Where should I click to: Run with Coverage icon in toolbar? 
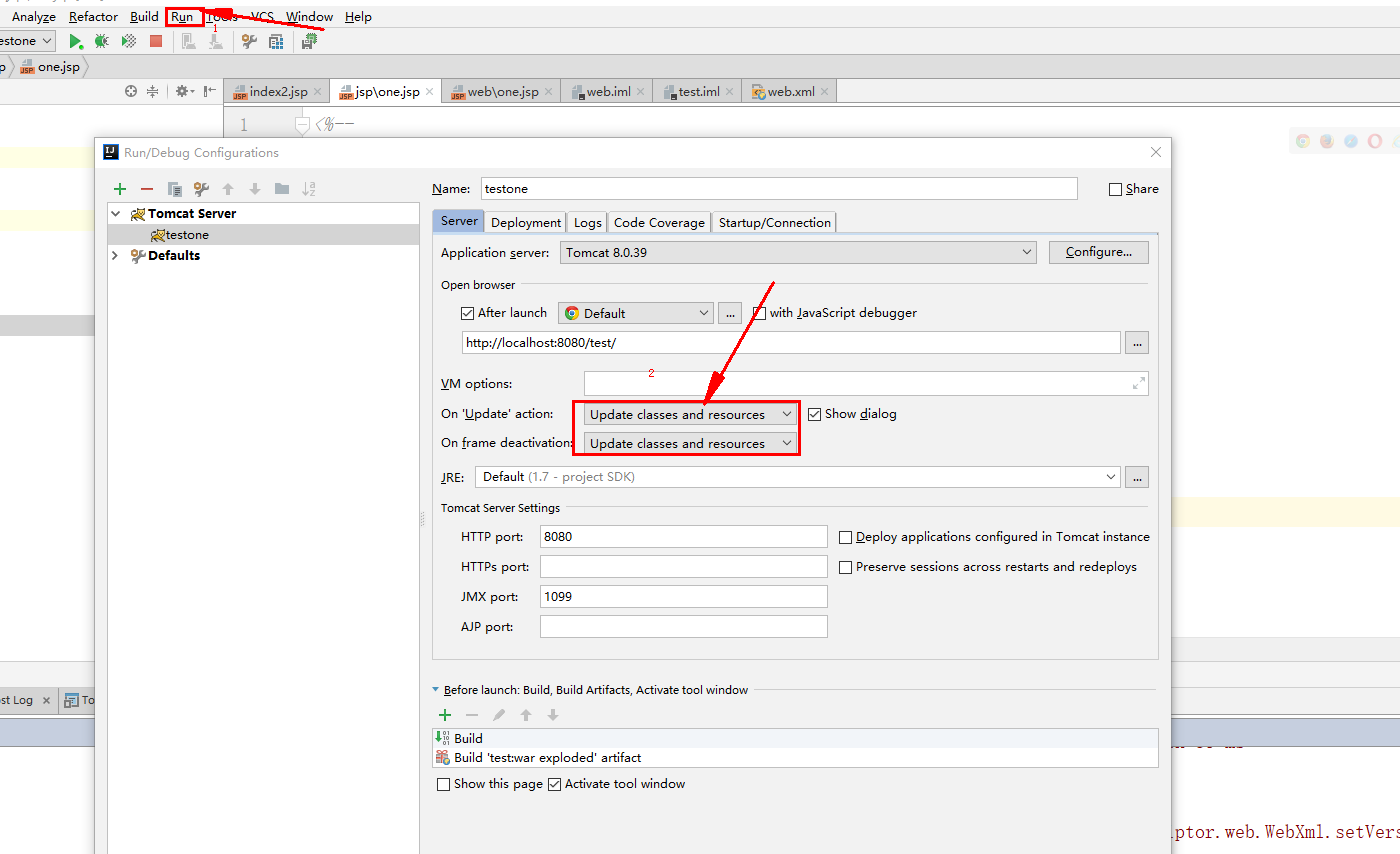point(129,41)
